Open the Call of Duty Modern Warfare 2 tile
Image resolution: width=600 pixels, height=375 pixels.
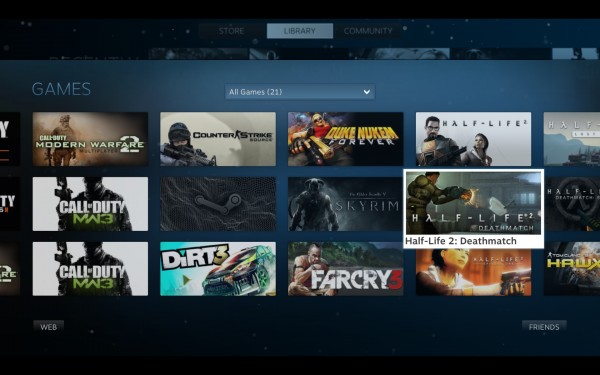point(90,139)
